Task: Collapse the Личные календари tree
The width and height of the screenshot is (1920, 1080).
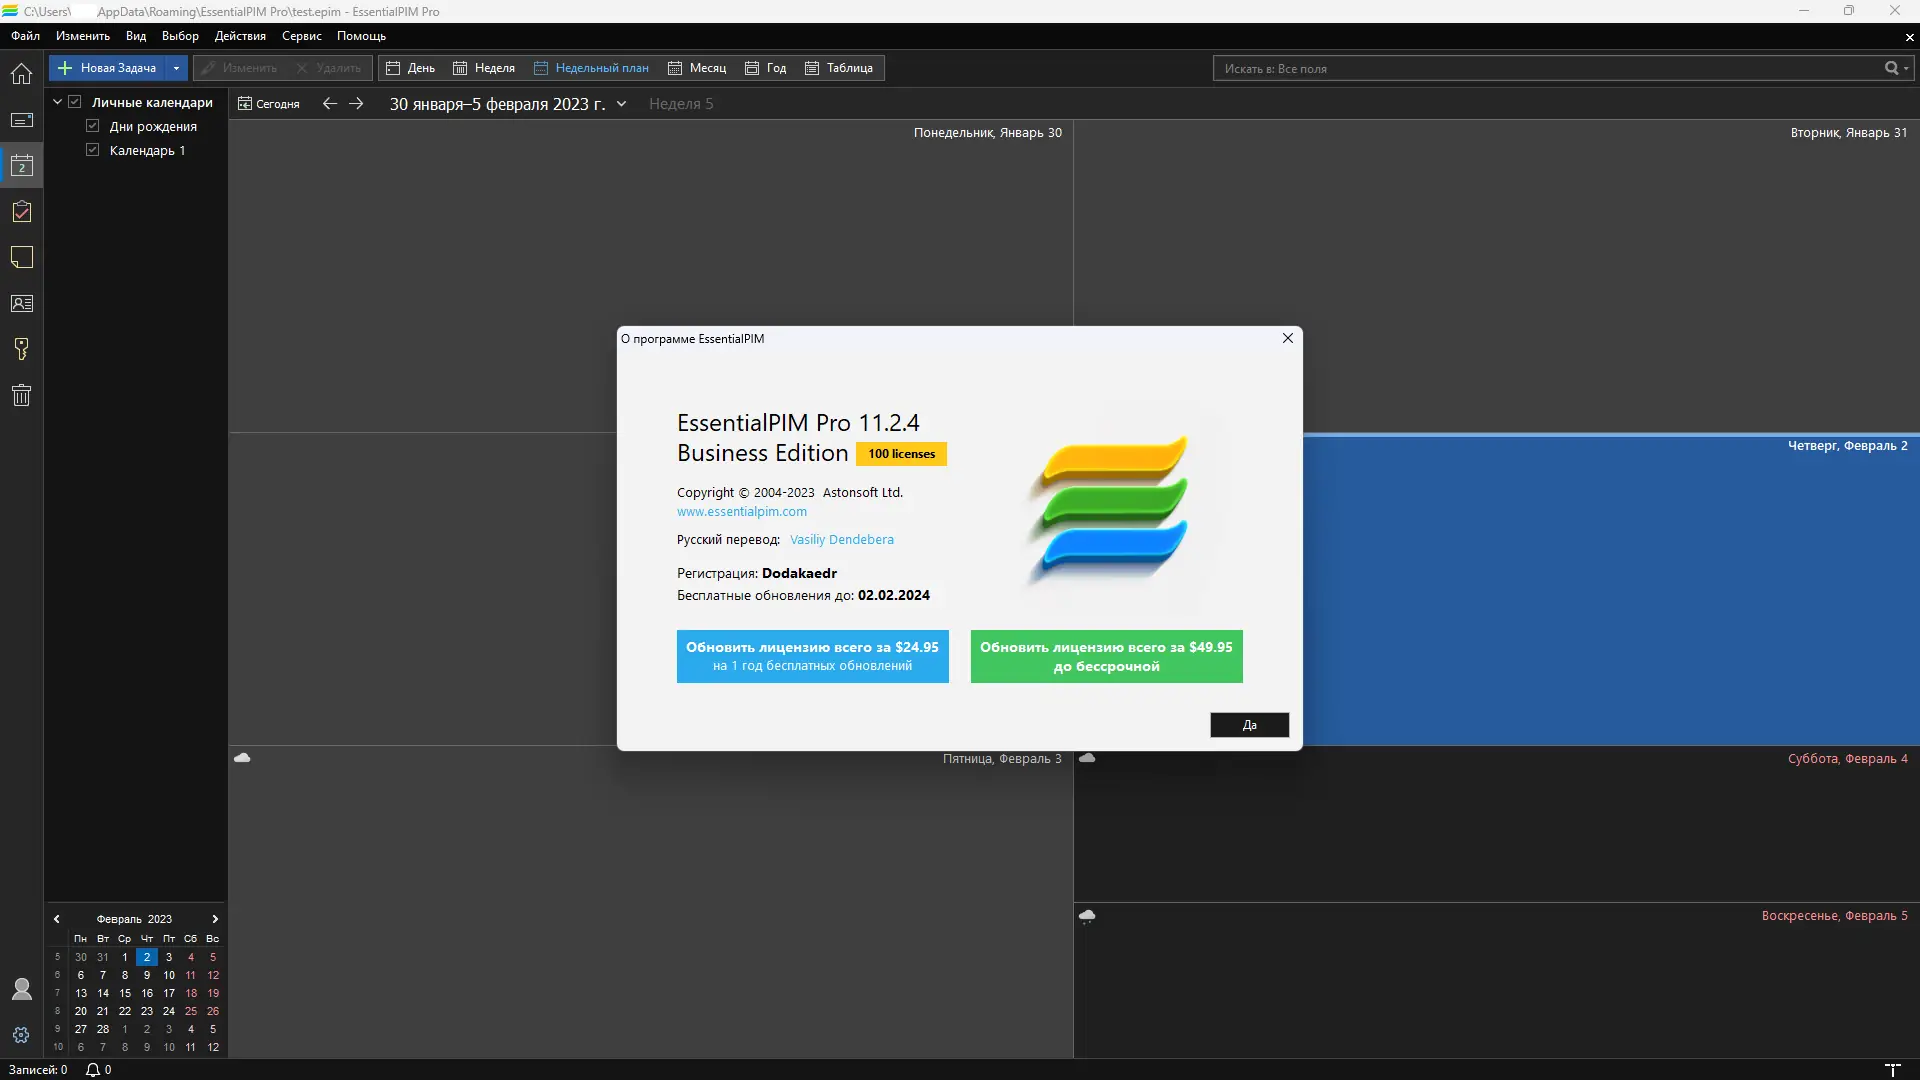Action: (x=58, y=102)
